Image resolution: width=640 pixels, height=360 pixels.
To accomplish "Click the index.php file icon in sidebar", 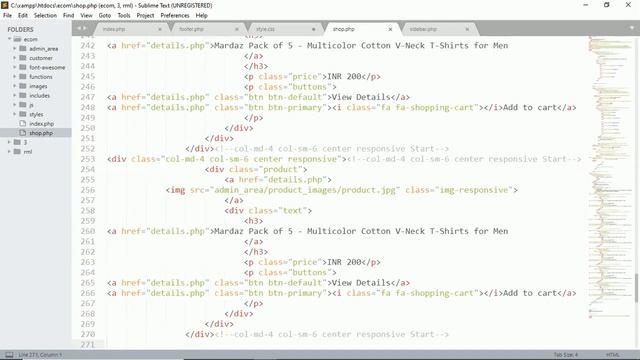I will [x=23, y=123].
